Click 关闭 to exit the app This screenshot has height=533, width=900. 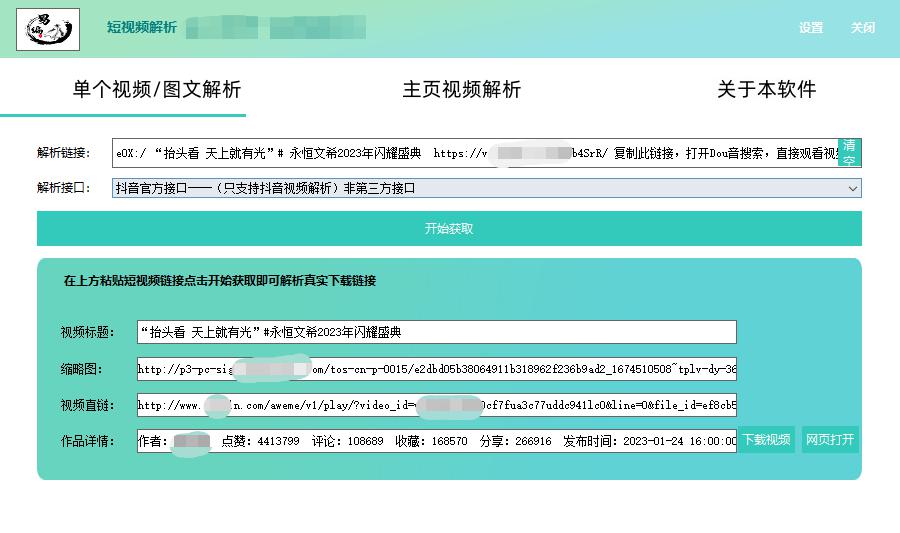coord(863,28)
